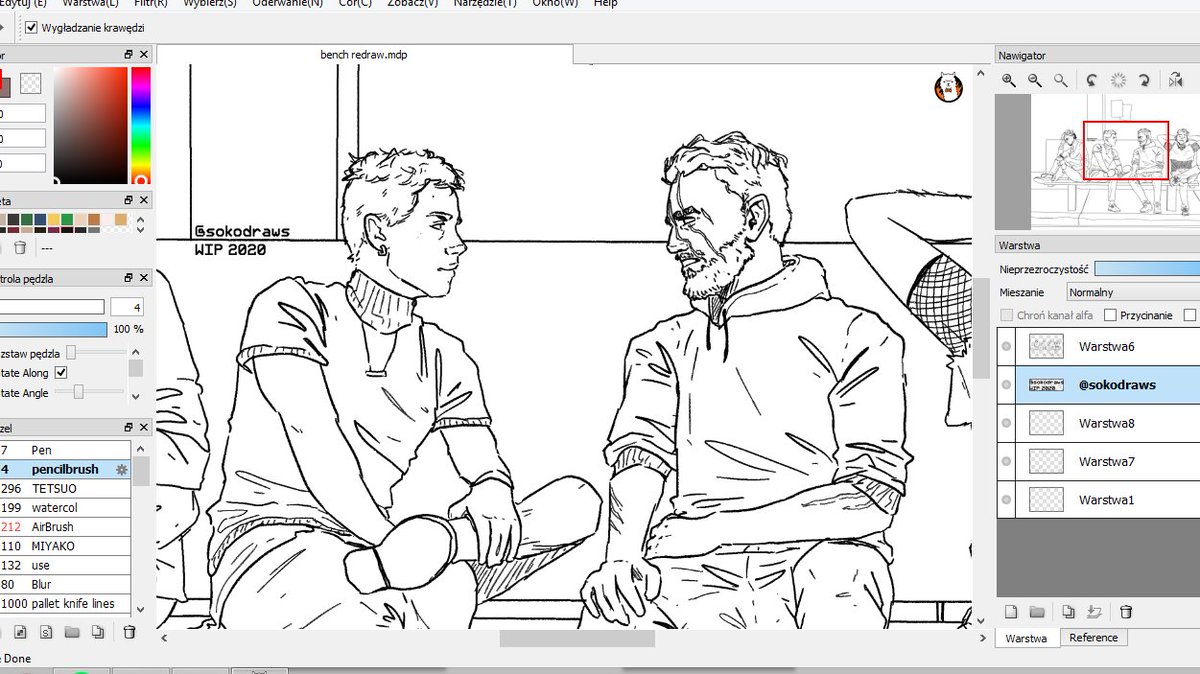This screenshot has width=1200, height=674.
Task: Click brush control scroll up arrow
Action: (136, 350)
